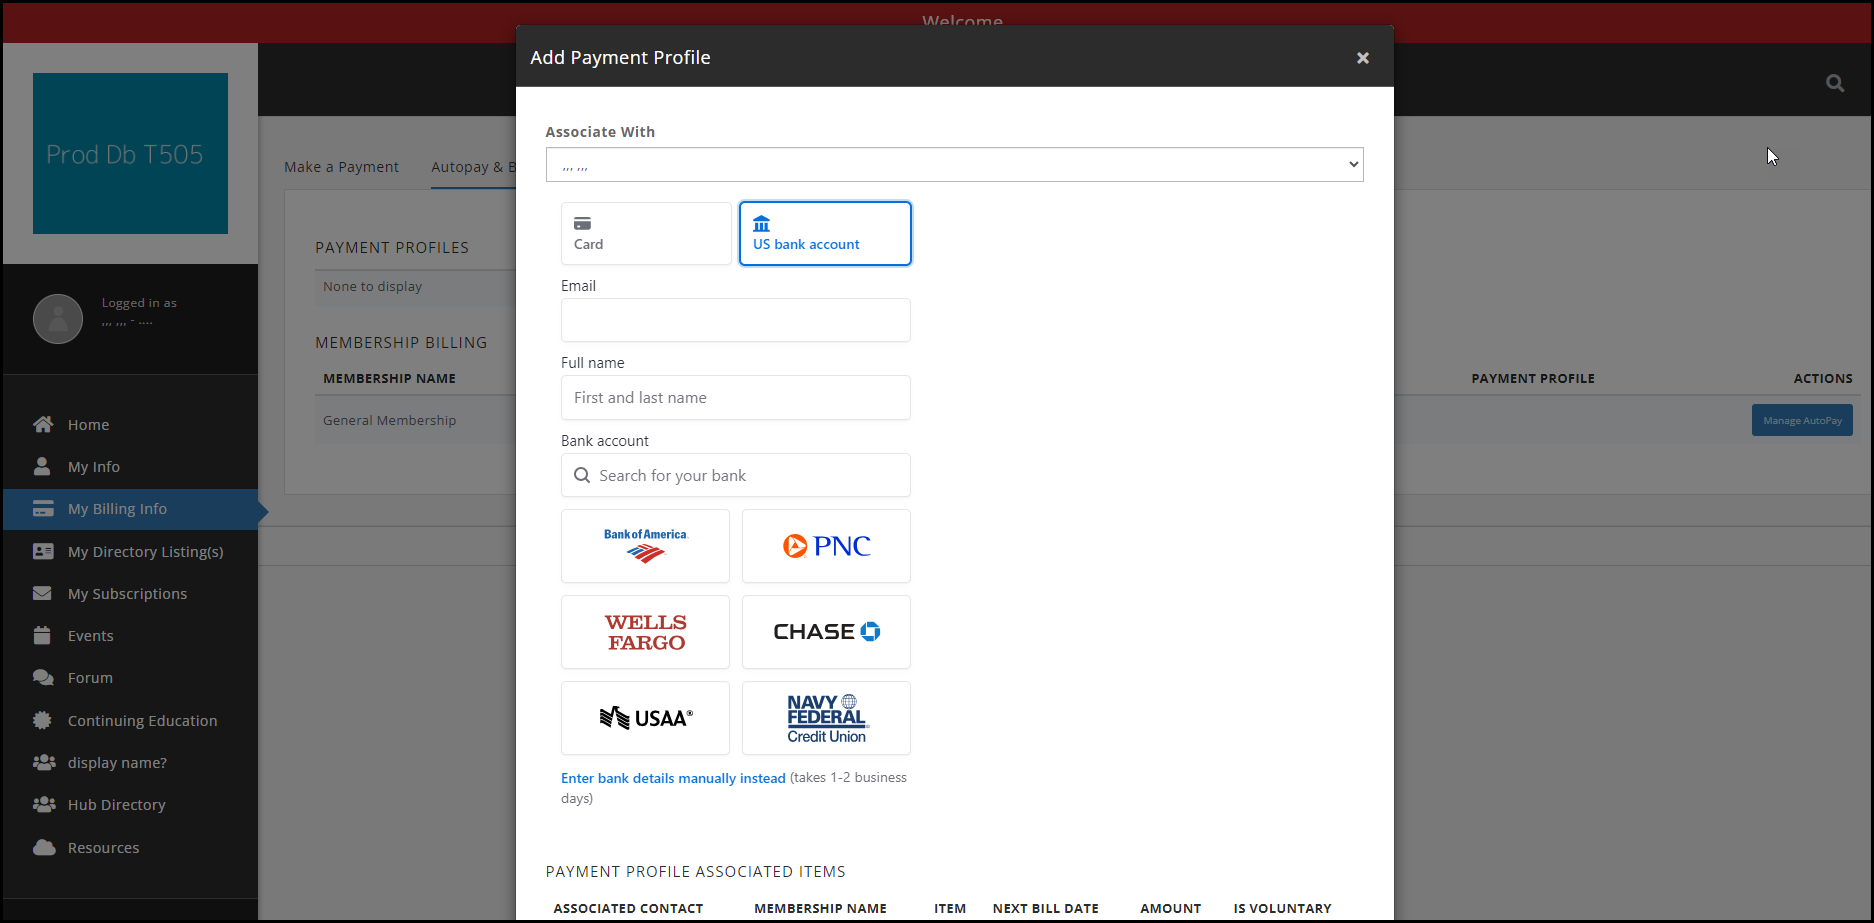Click the My Subscriptions envelope icon
1874x923 pixels.
point(42,593)
